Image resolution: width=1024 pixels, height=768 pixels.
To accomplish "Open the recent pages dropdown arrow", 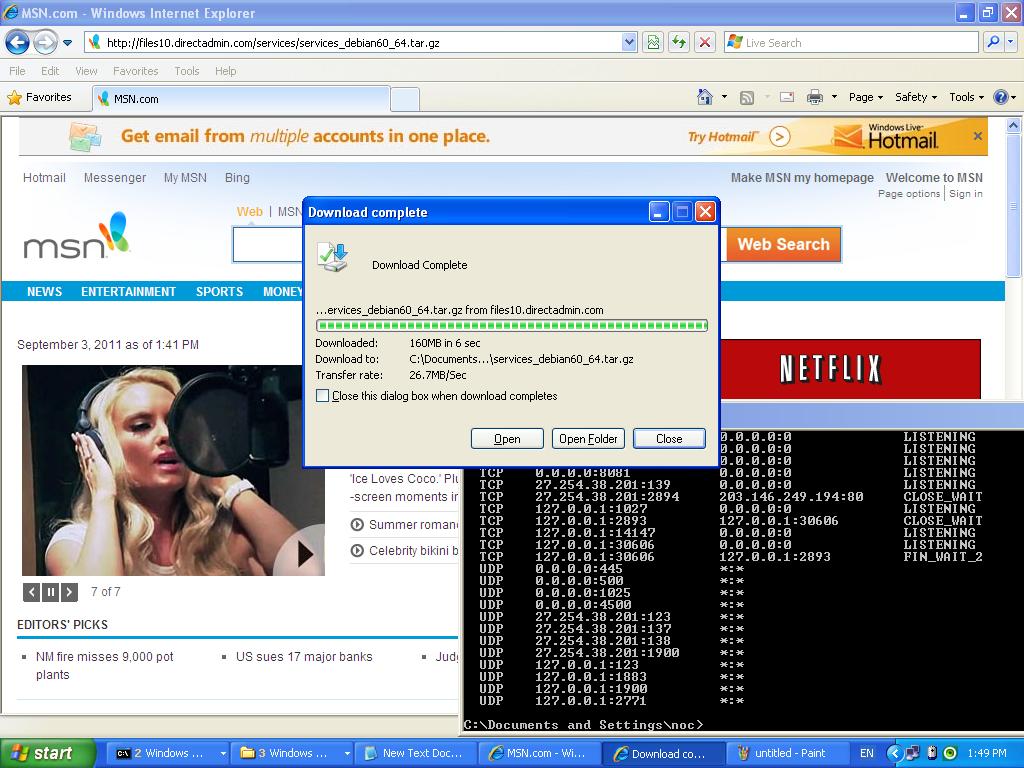I will pos(67,43).
